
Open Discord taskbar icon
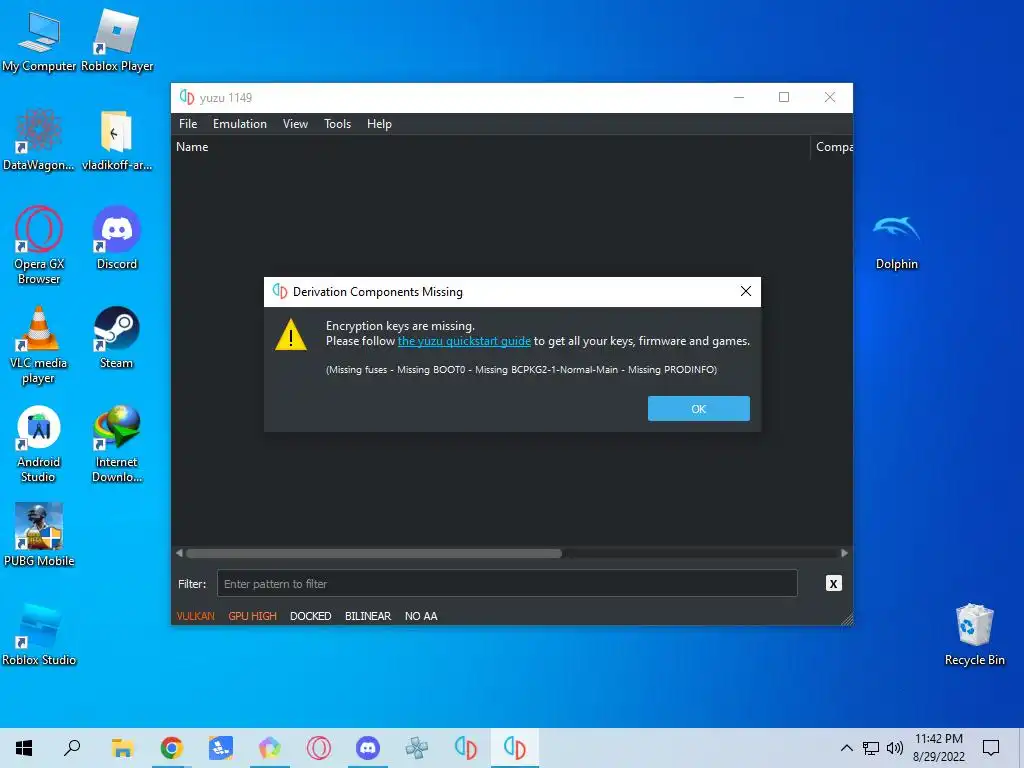(368, 748)
